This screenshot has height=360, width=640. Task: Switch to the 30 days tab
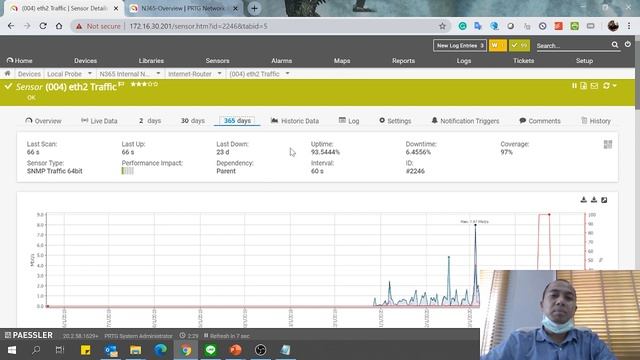[193, 121]
